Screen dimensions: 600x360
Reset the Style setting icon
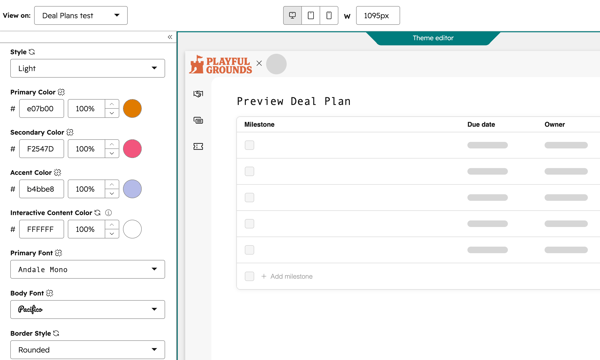click(32, 52)
